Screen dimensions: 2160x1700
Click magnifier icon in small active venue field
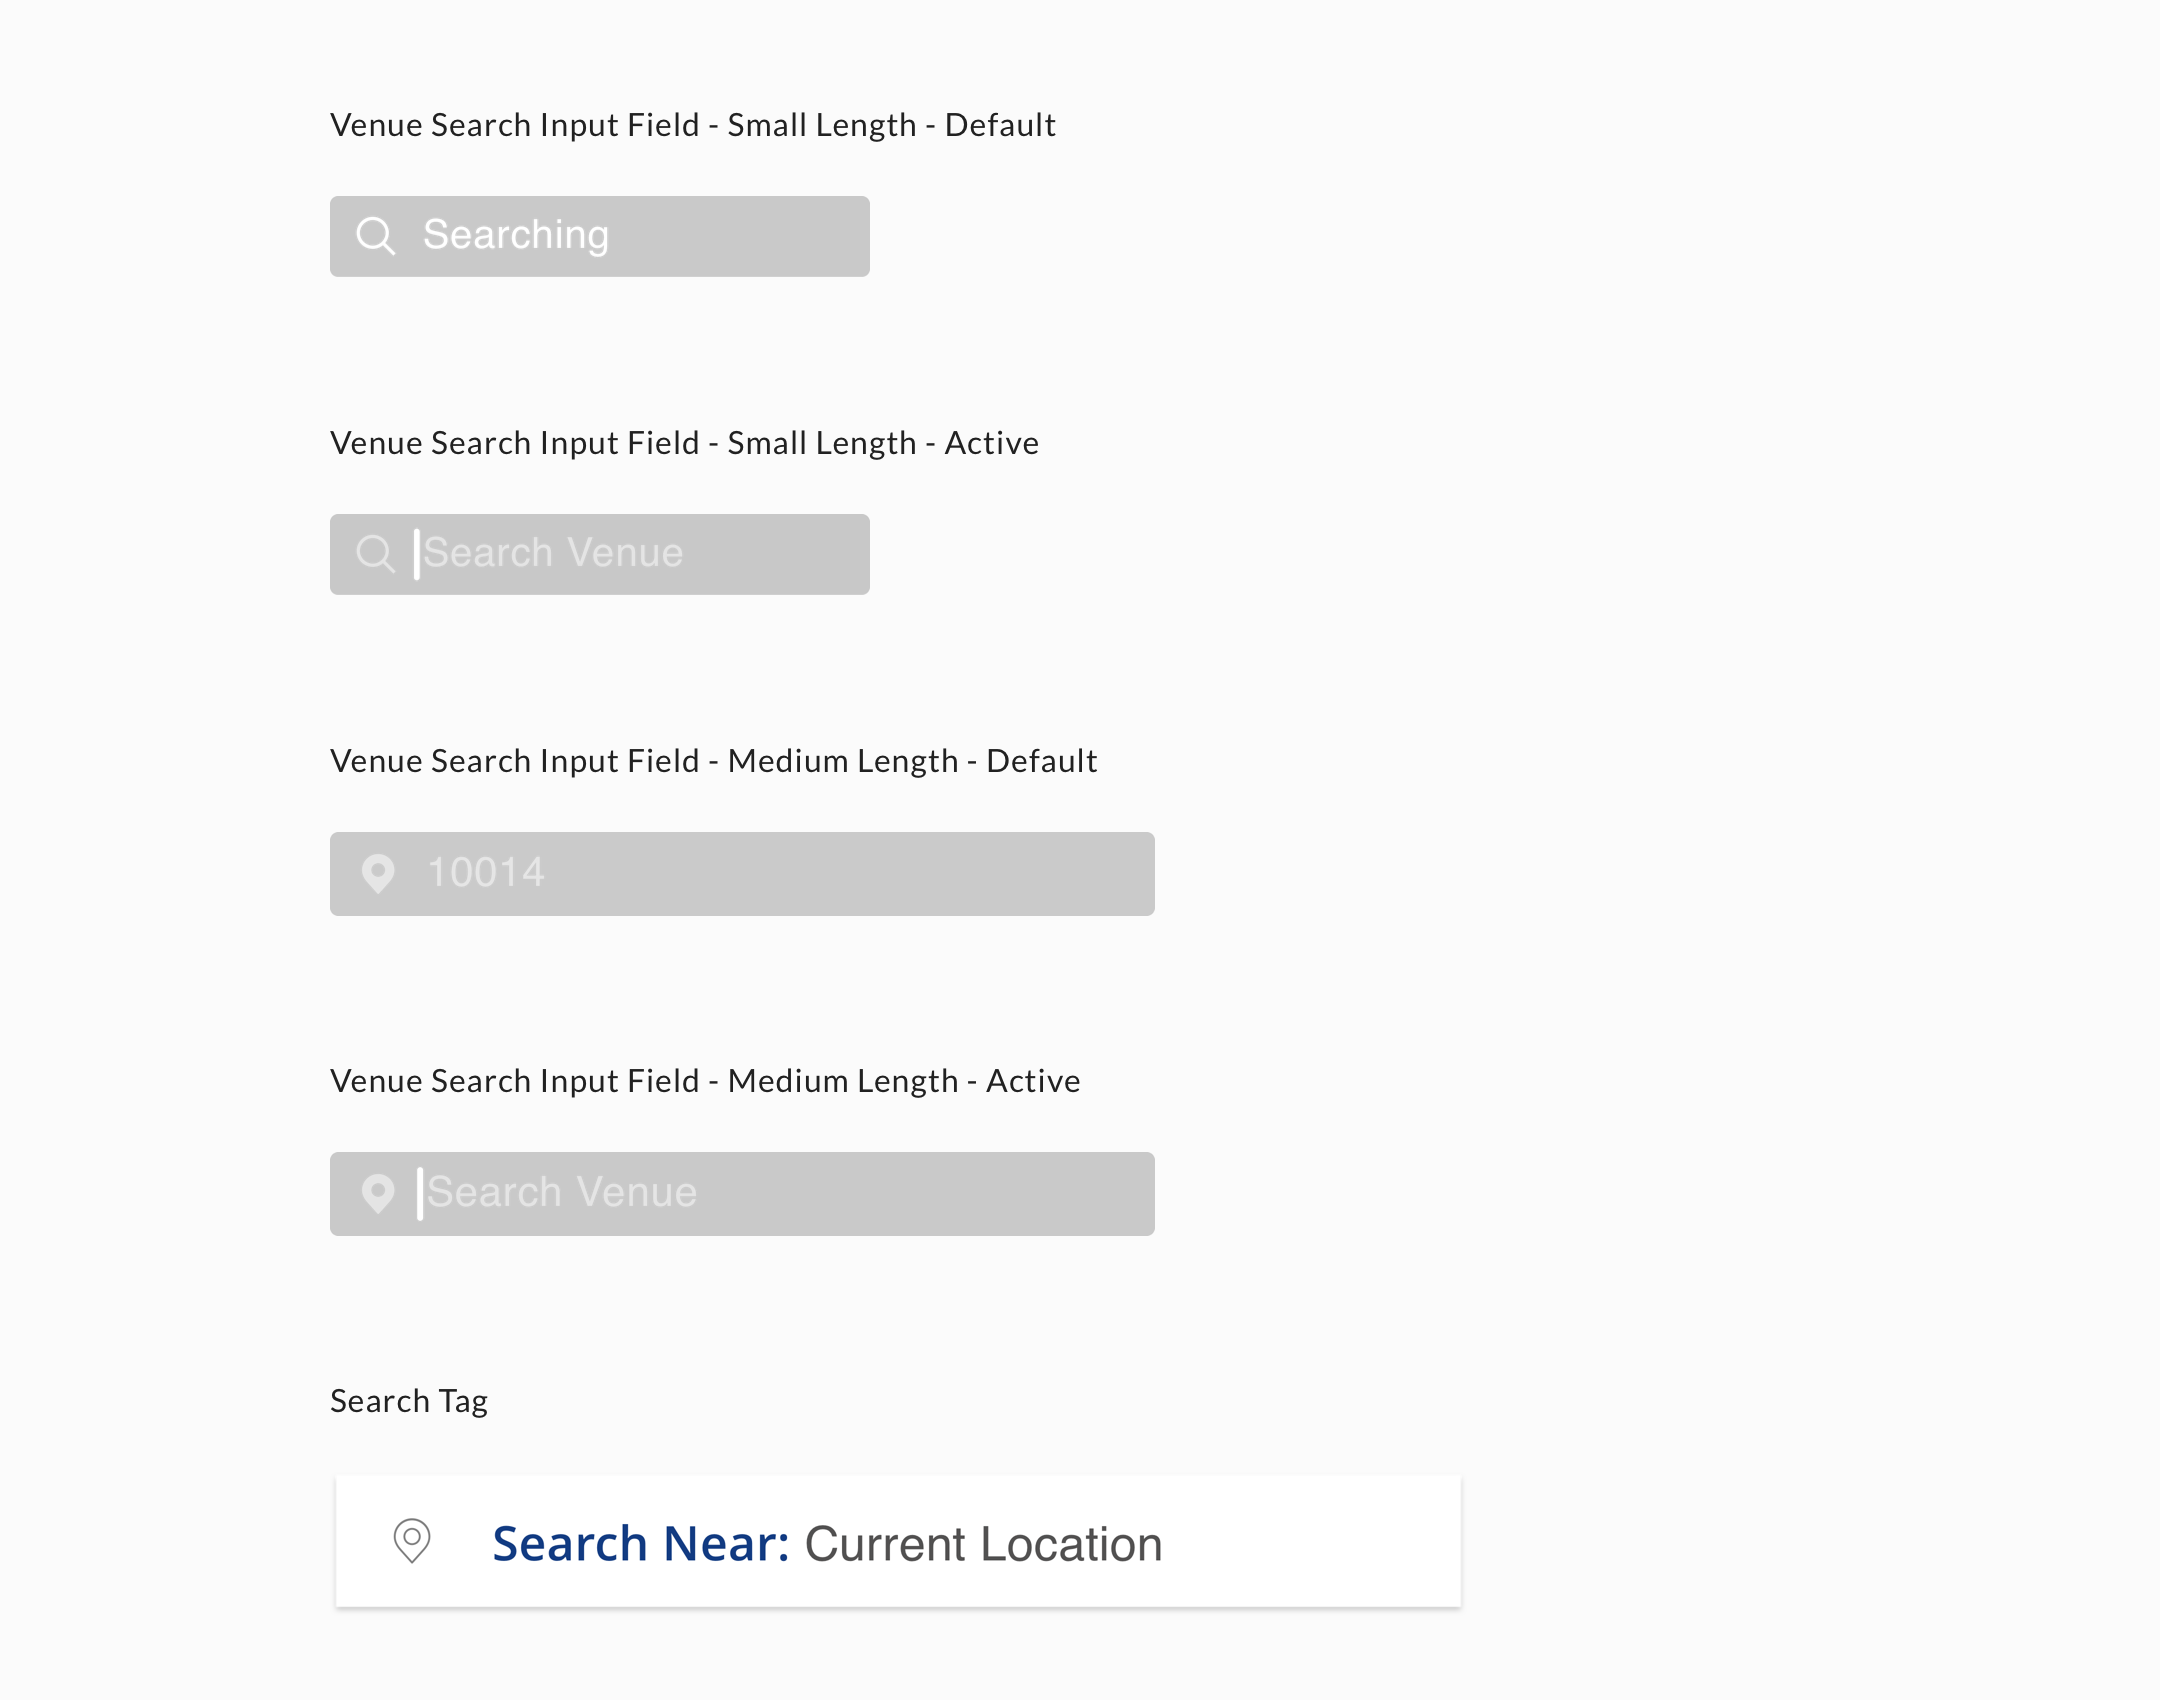coord(376,554)
